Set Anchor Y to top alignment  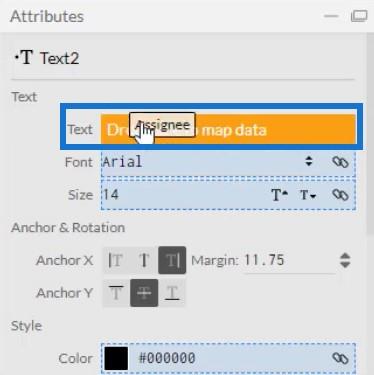[116, 293]
